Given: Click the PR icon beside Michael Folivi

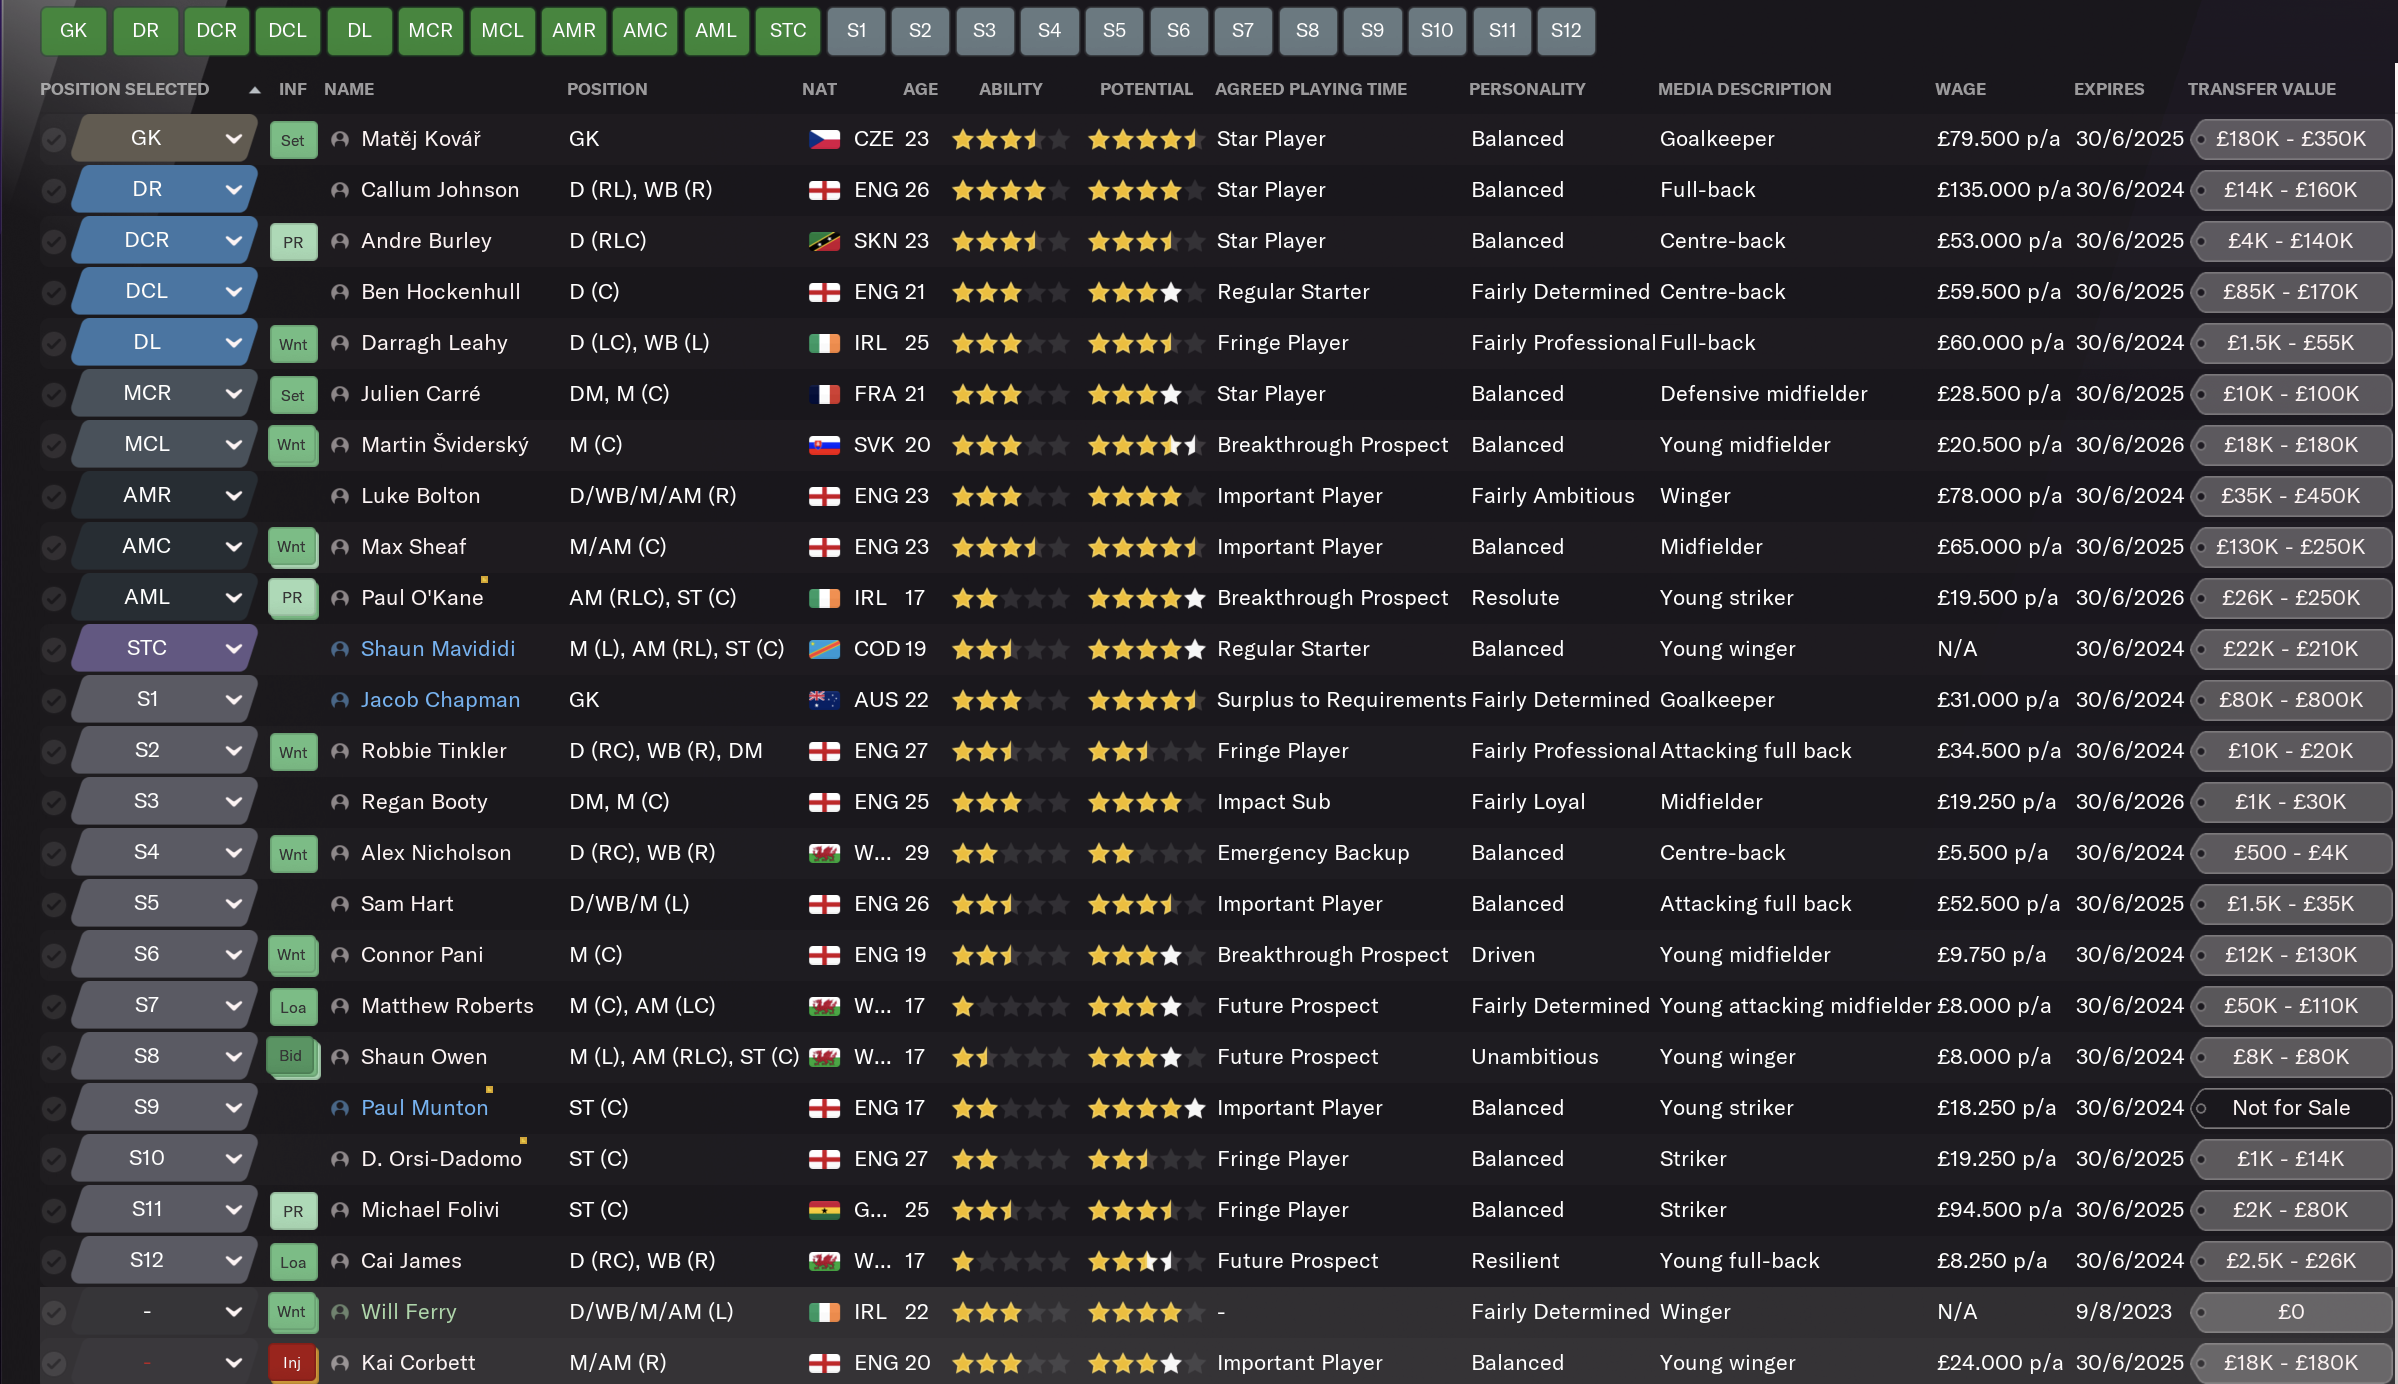Looking at the screenshot, I should [293, 1211].
